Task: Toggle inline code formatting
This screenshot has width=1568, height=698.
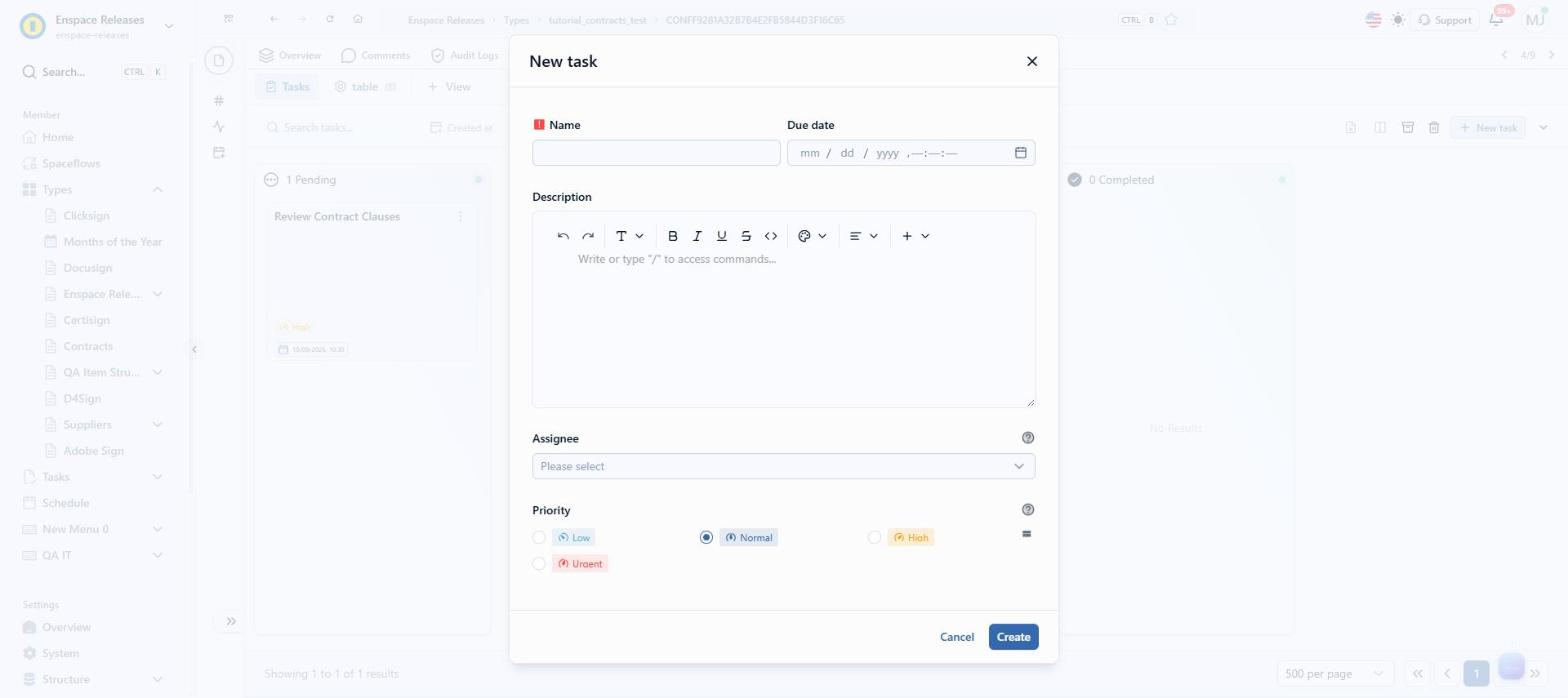Action: pyautogui.click(x=771, y=236)
